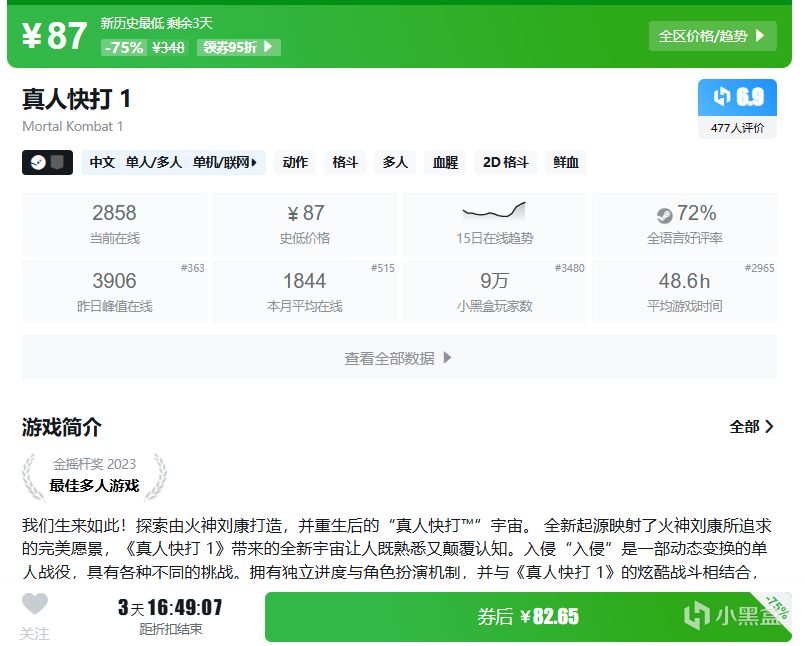Click the #515 rank label
Image resolution: width=805 pixels, height=646 pixels.
pos(382,268)
